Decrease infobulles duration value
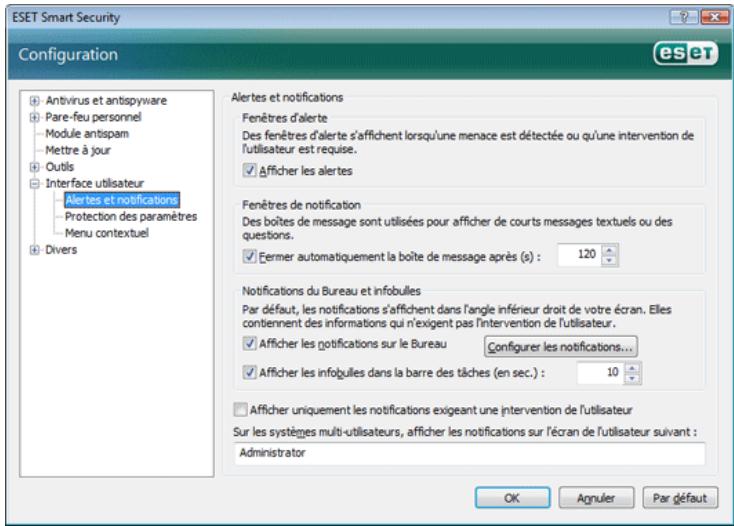This screenshot has height=526, width=734. coord(632,379)
